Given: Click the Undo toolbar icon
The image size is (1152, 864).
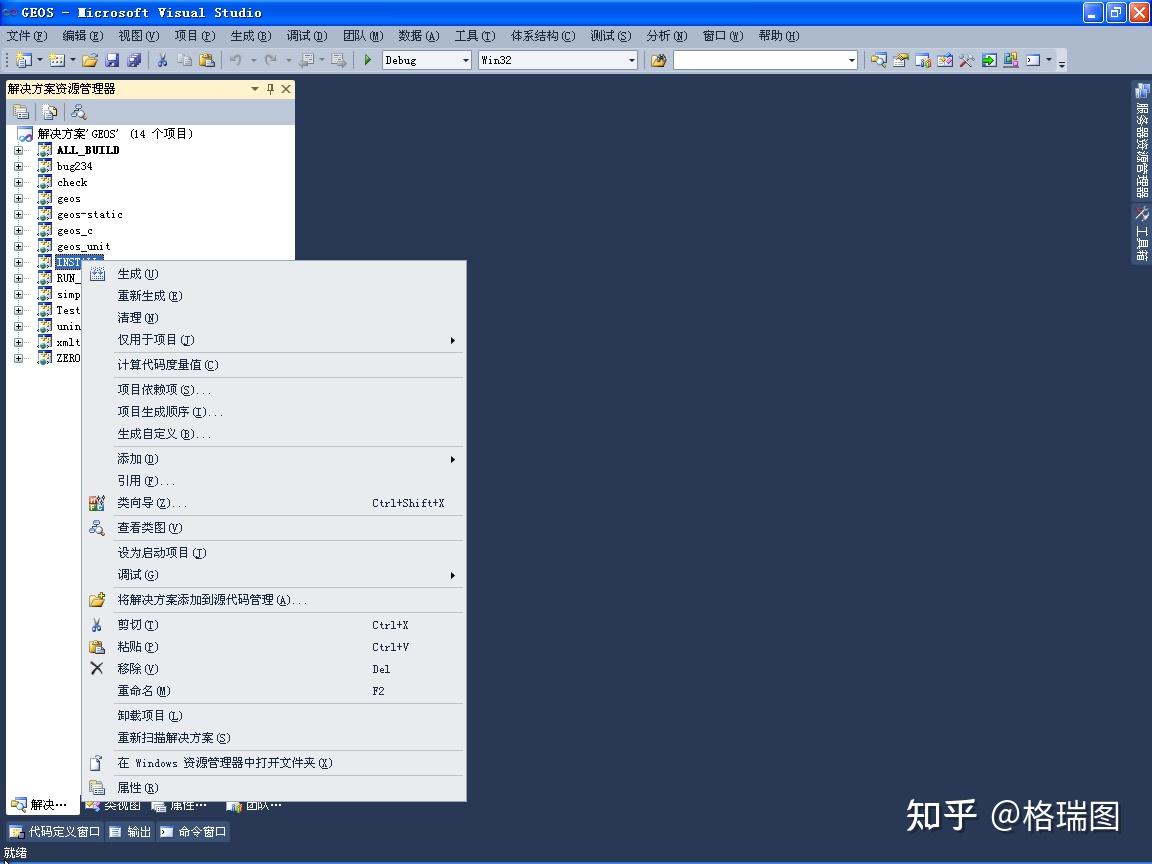Looking at the screenshot, I should pos(237,60).
